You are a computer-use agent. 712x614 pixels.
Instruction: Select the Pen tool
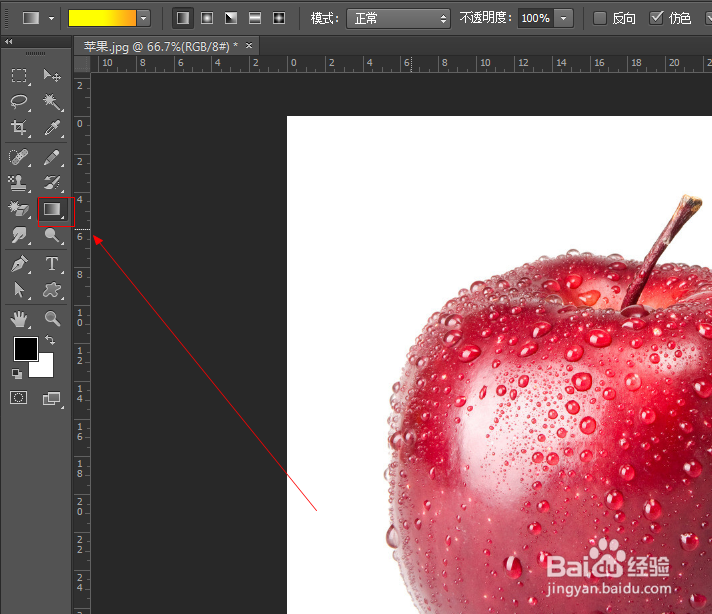(x=19, y=264)
